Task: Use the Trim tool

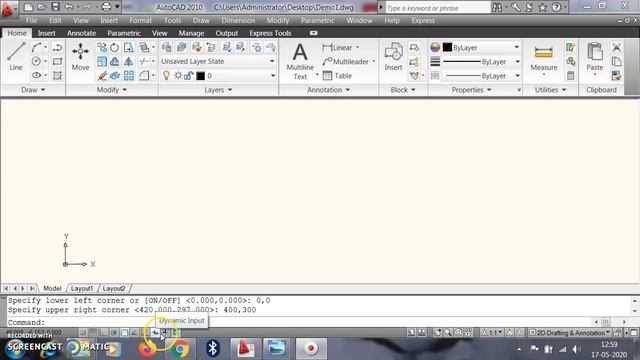Action: [x=144, y=62]
